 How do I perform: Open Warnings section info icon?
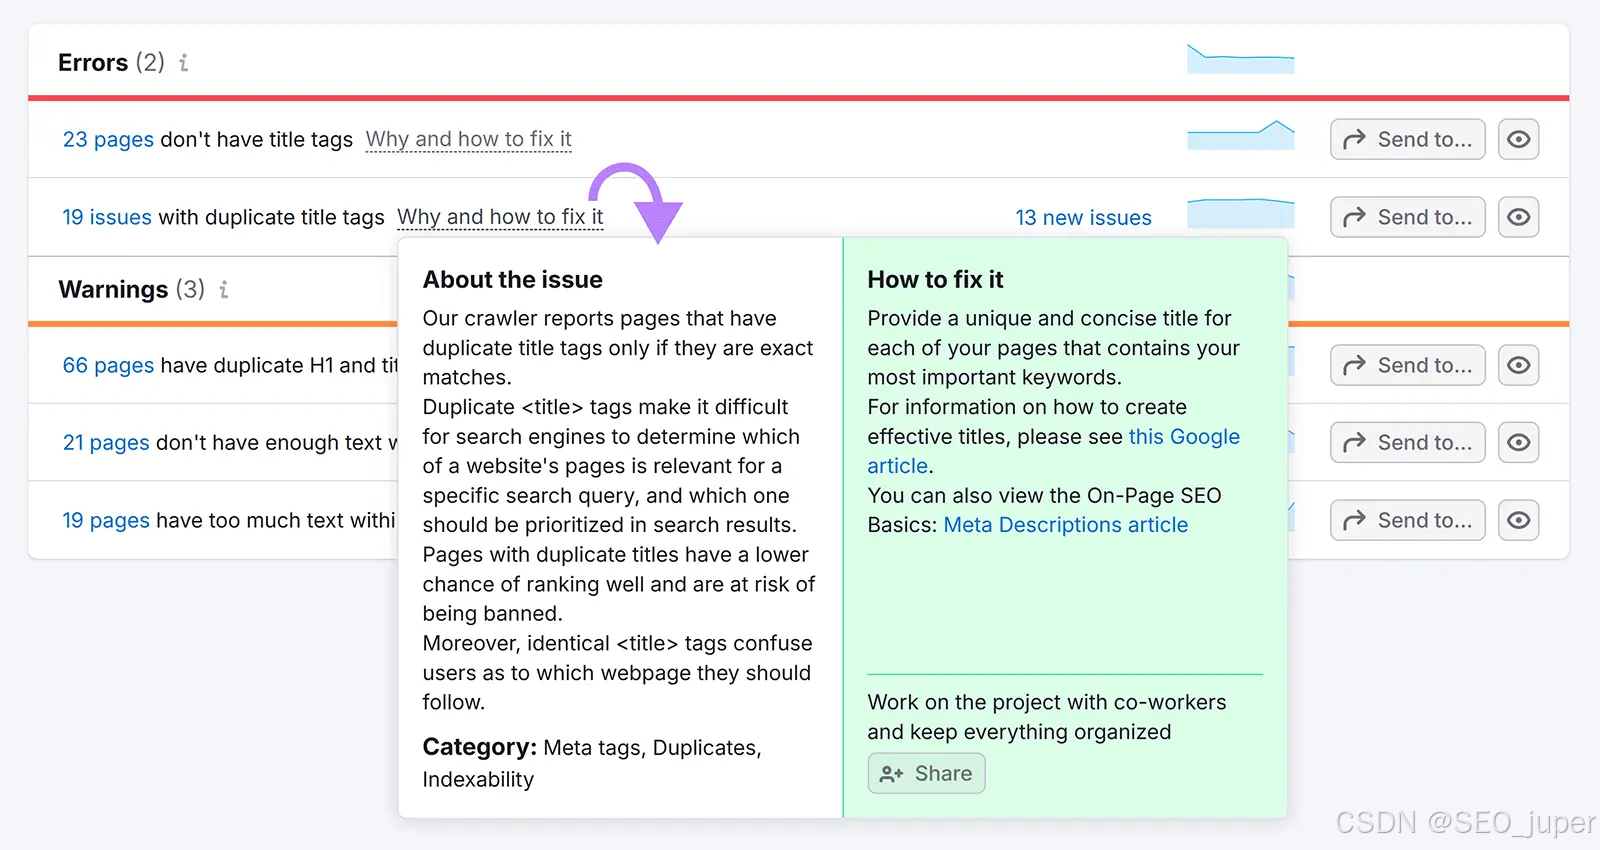pyautogui.click(x=224, y=290)
